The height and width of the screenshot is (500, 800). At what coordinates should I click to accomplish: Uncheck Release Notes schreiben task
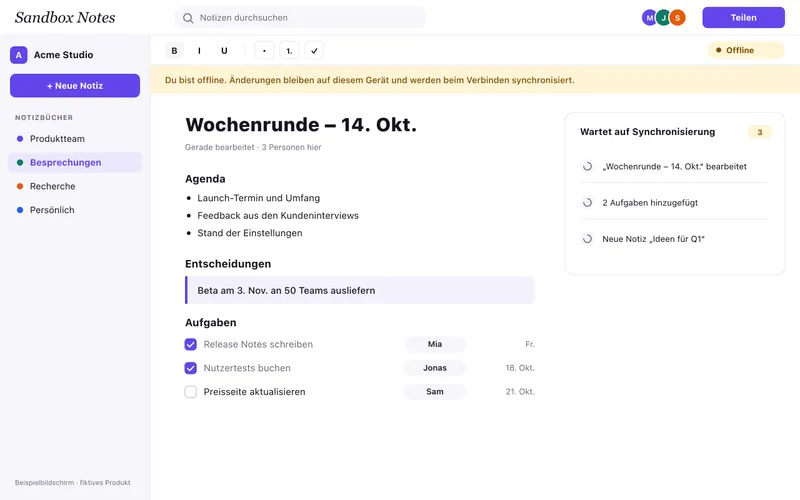190,344
